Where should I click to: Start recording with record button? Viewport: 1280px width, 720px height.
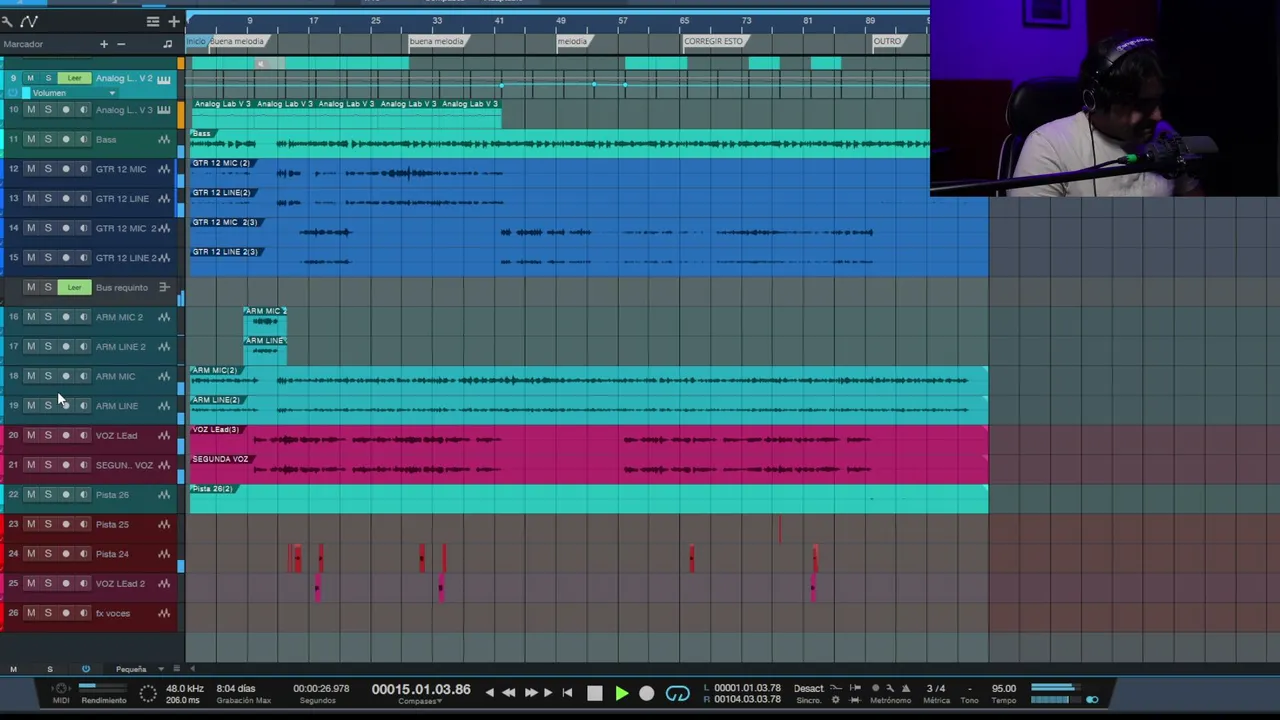coord(647,693)
